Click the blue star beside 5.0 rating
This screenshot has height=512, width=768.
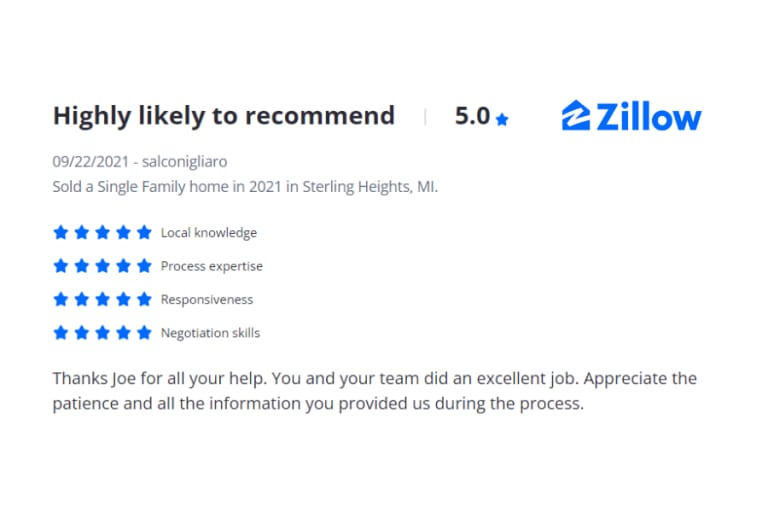click(x=502, y=119)
